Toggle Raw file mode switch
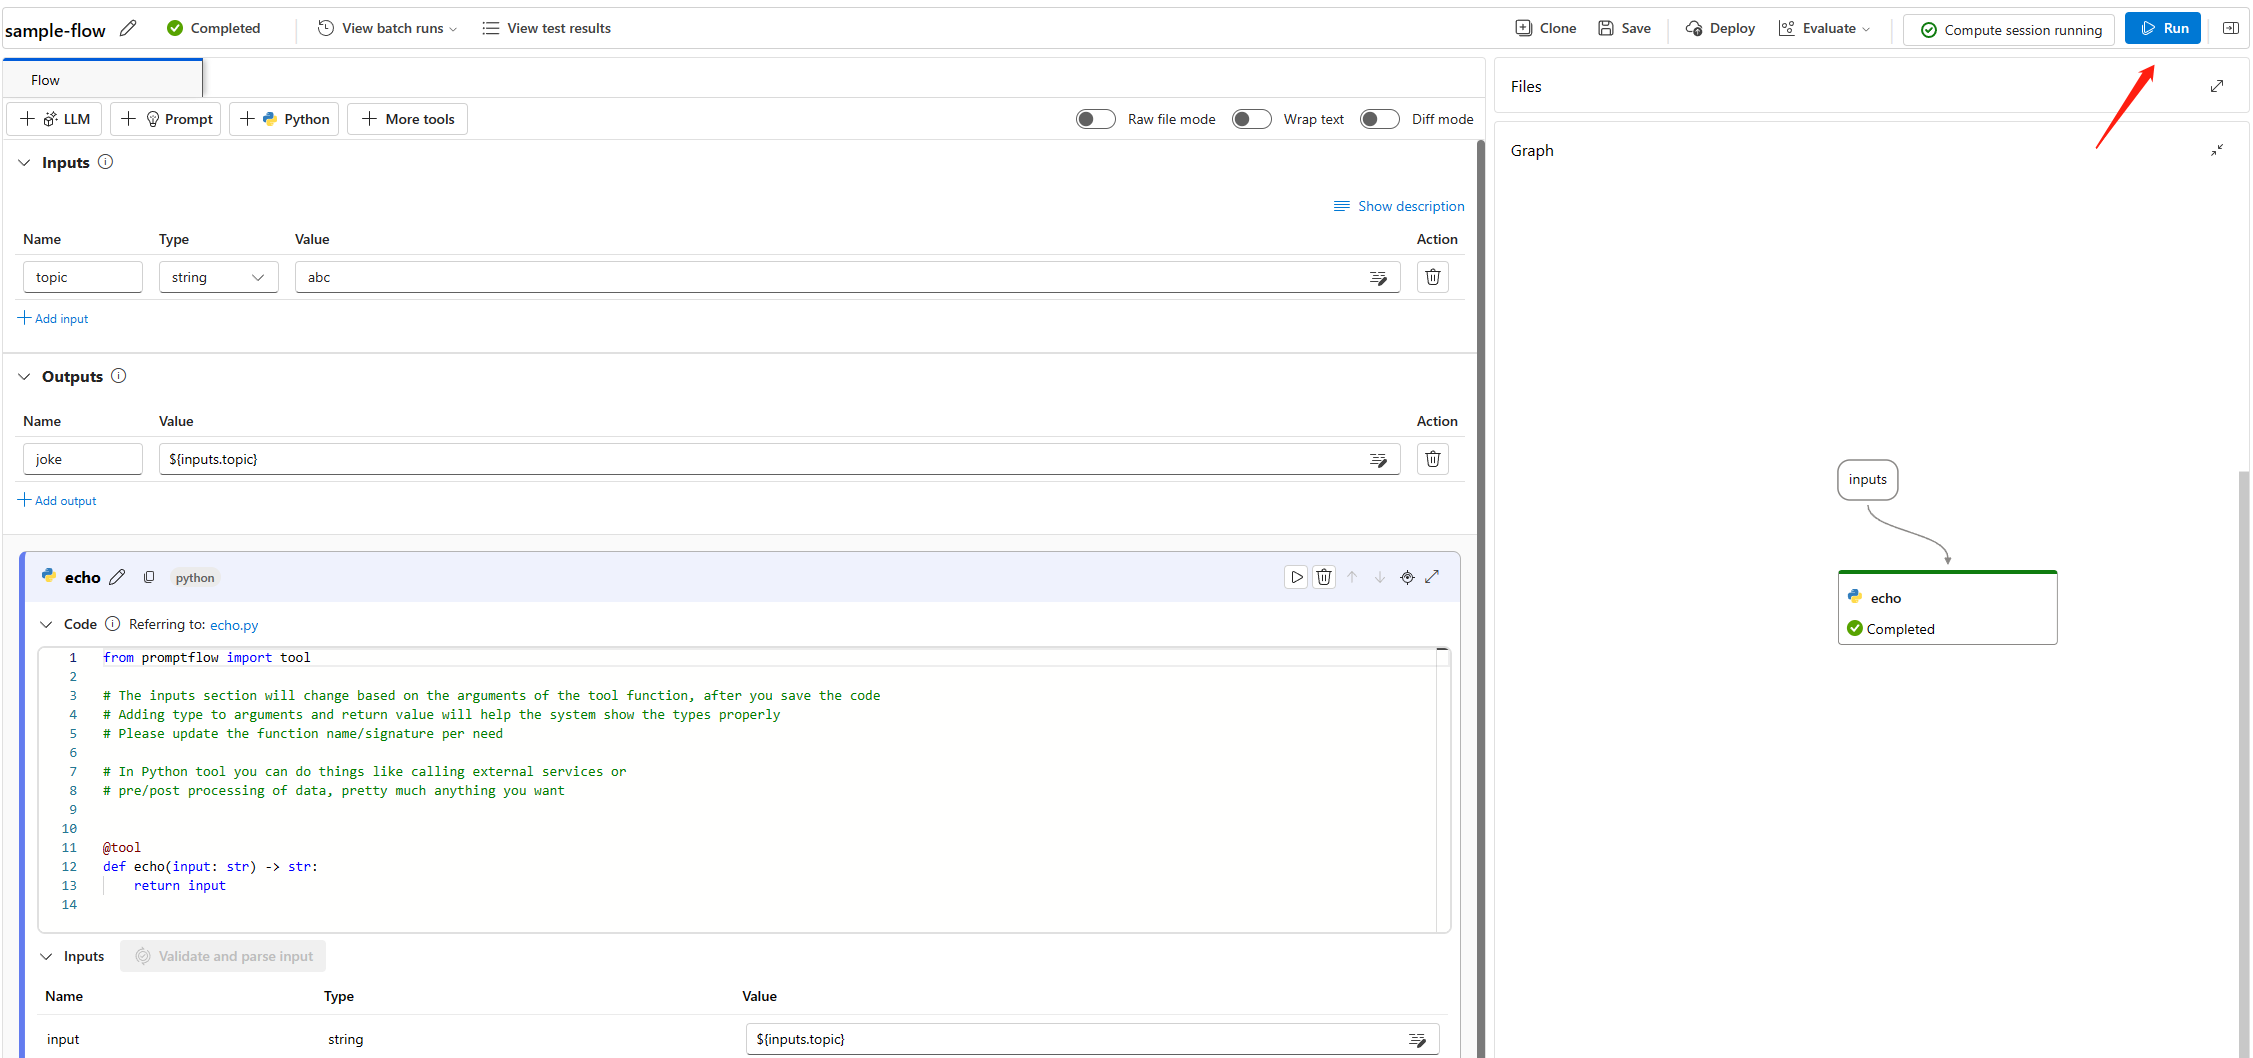This screenshot has width=2253, height=1058. pos(1095,119)
